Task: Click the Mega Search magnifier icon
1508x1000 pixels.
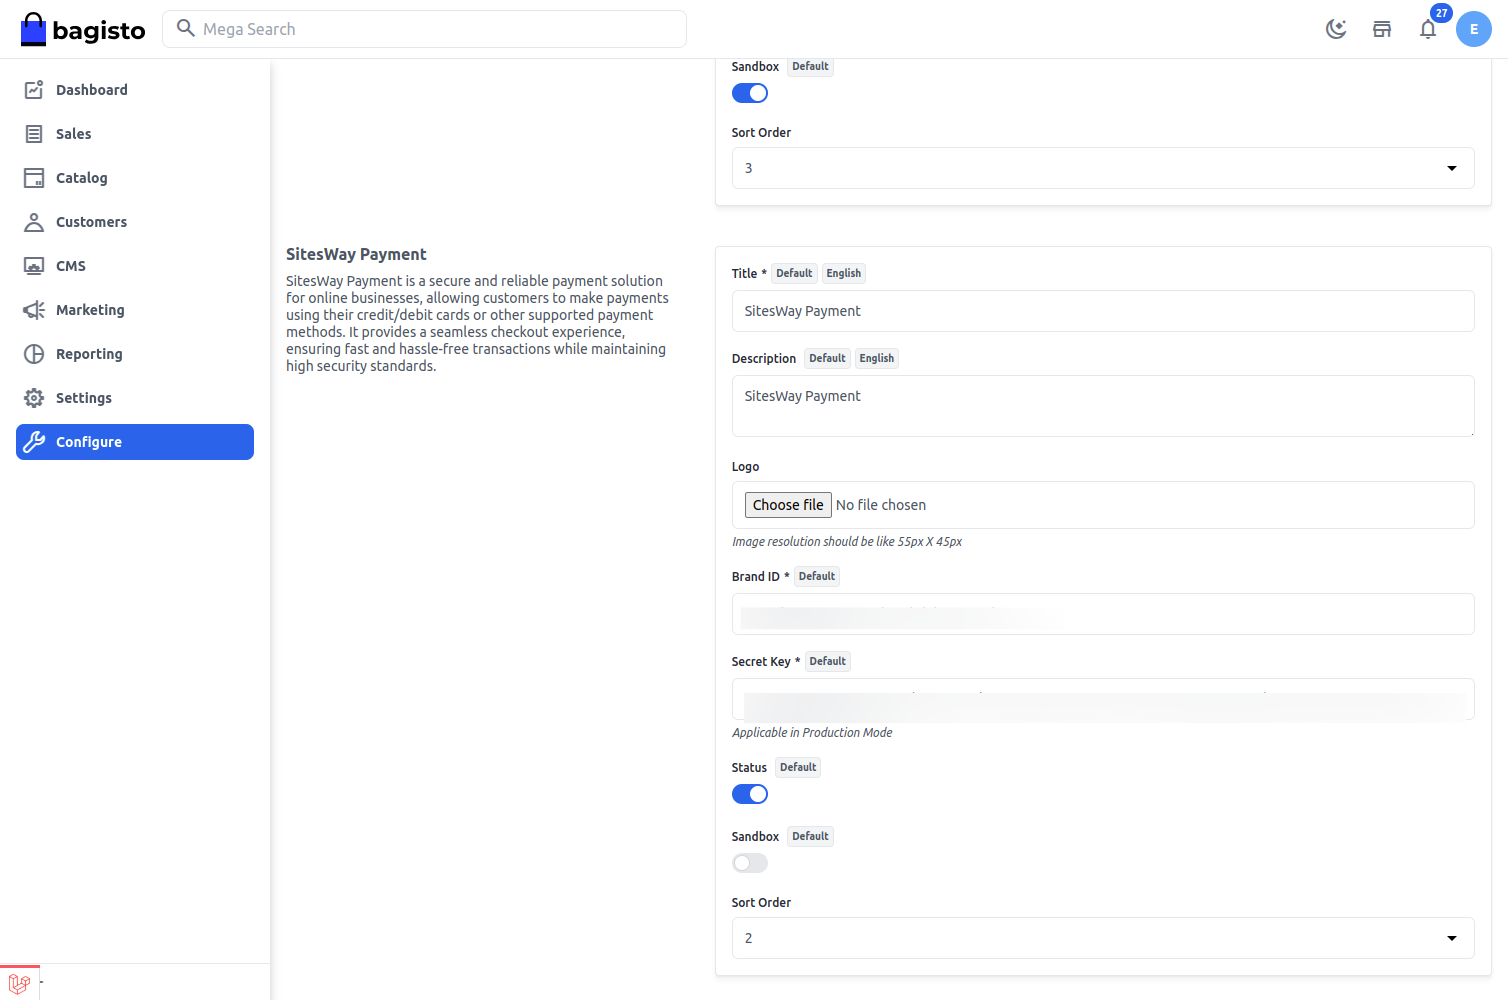Action: pyautogui.click(x=186, y=28)
